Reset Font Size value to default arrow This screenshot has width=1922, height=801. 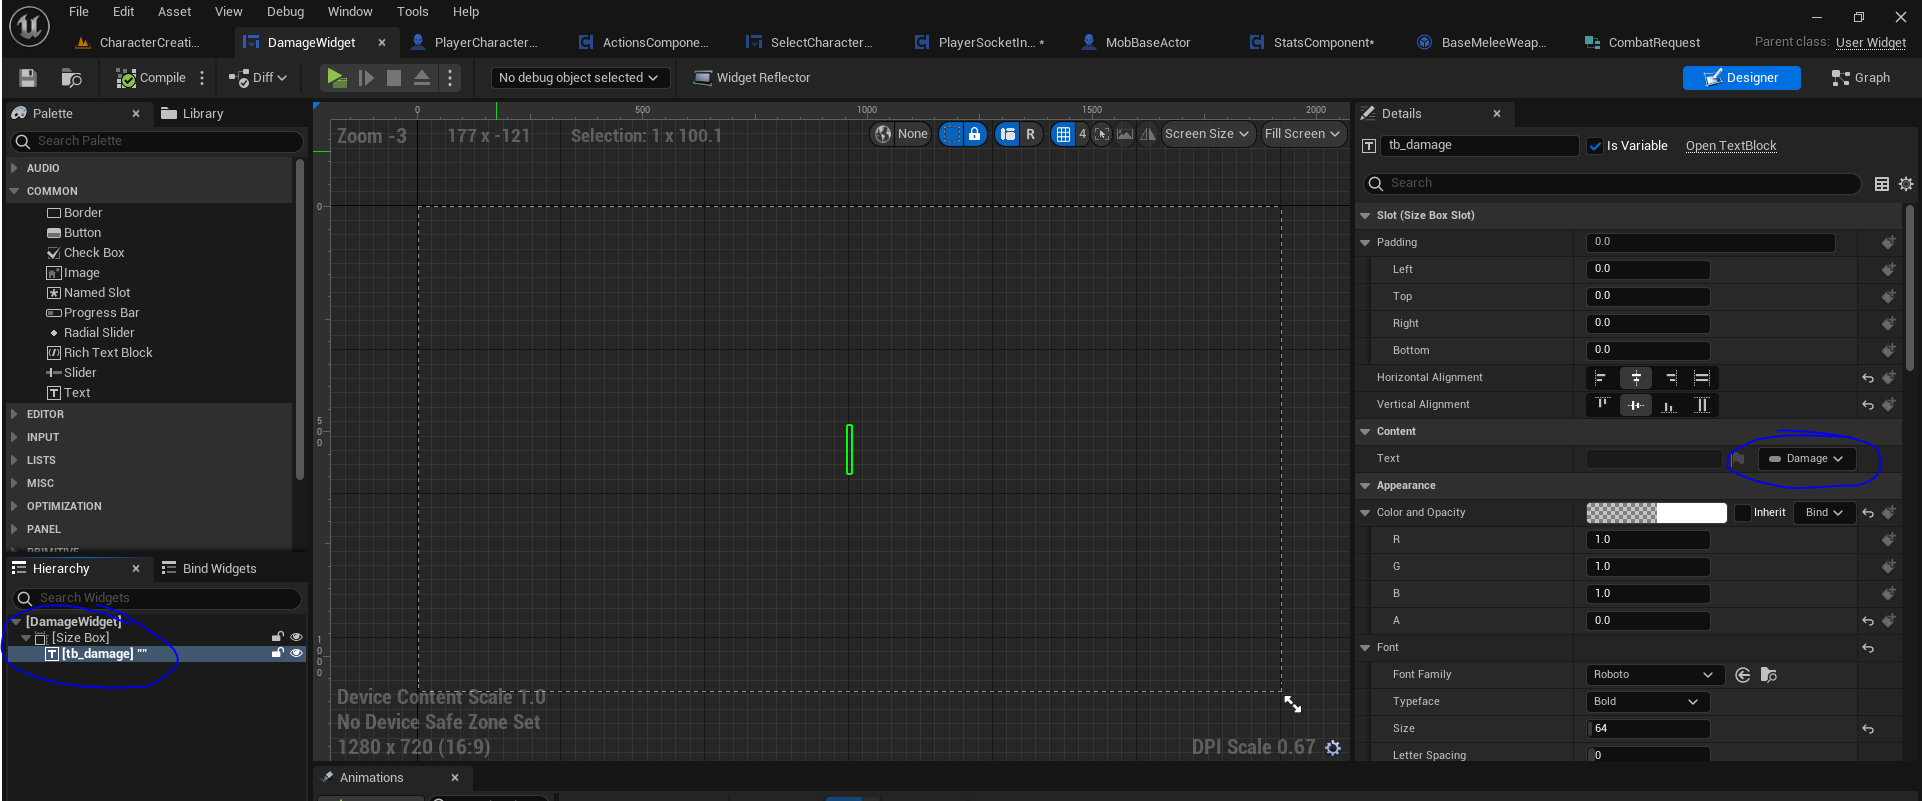(x=1867, y=729)
